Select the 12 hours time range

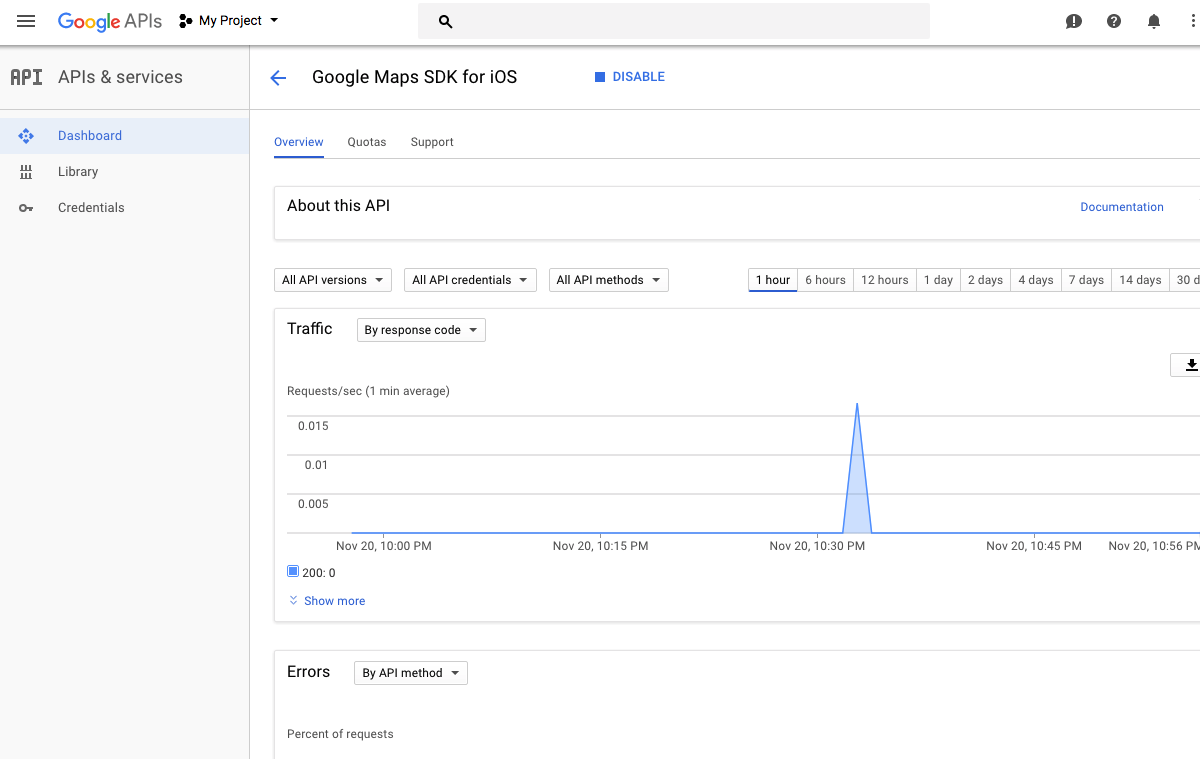pos(885,280)
